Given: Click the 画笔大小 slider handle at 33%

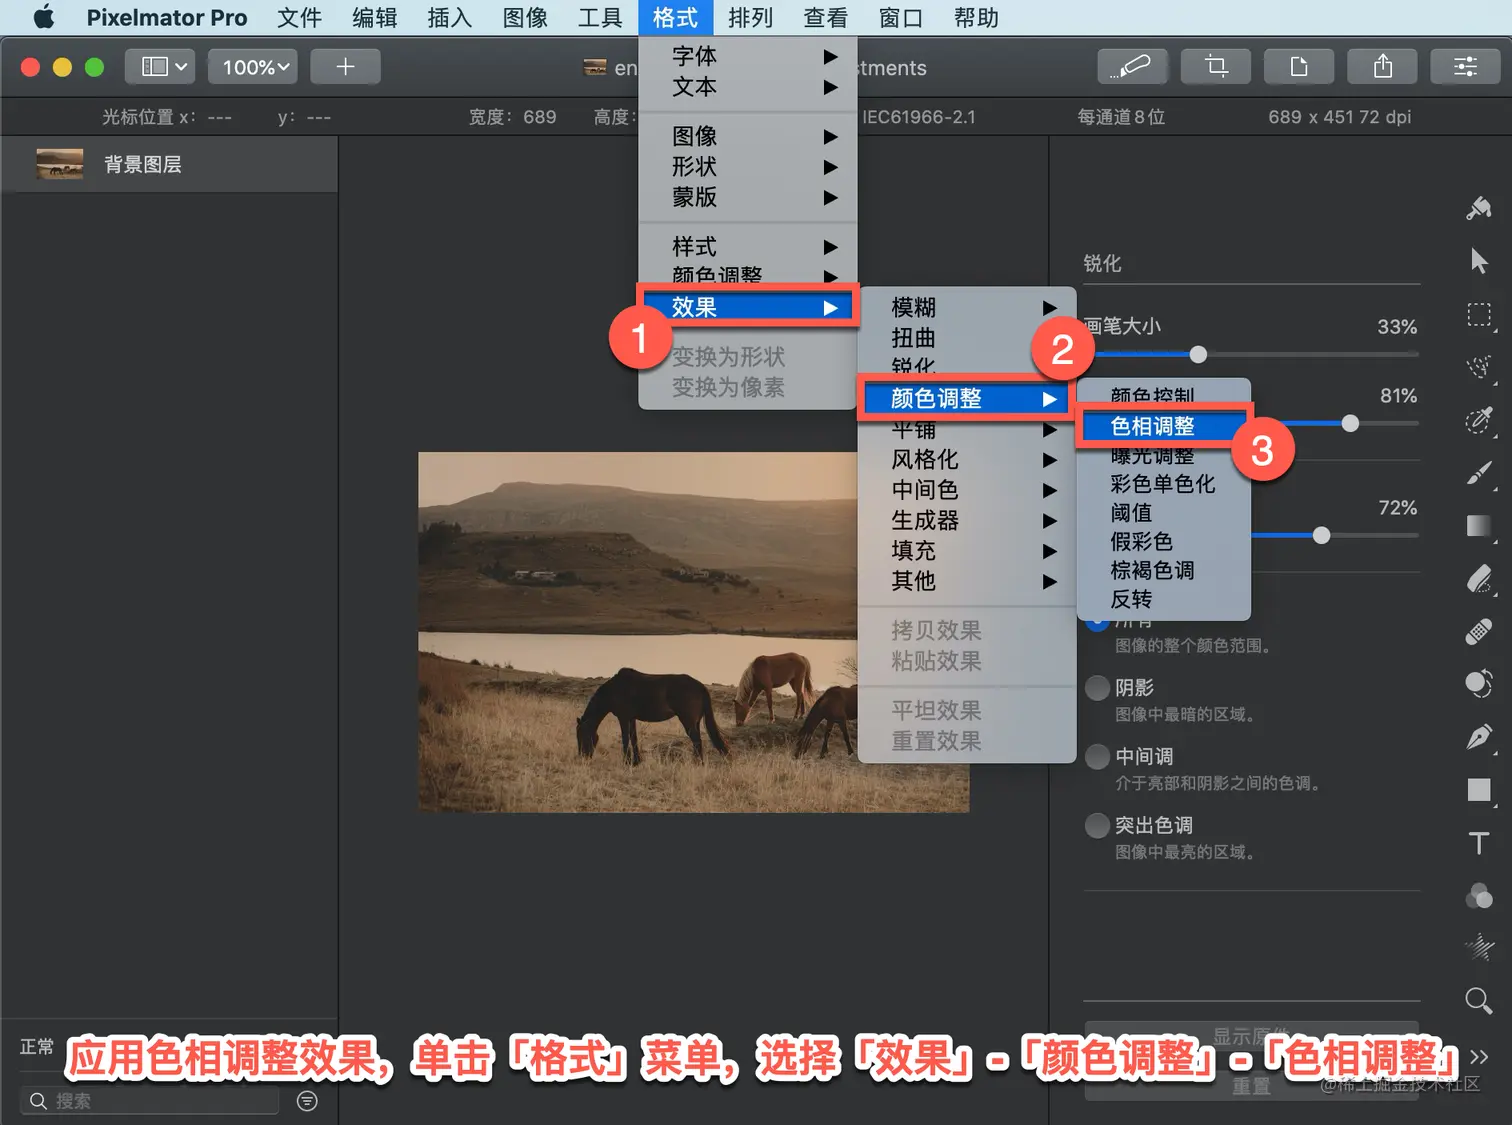Looking at the screenshot, I should (x=1198, y=354).
